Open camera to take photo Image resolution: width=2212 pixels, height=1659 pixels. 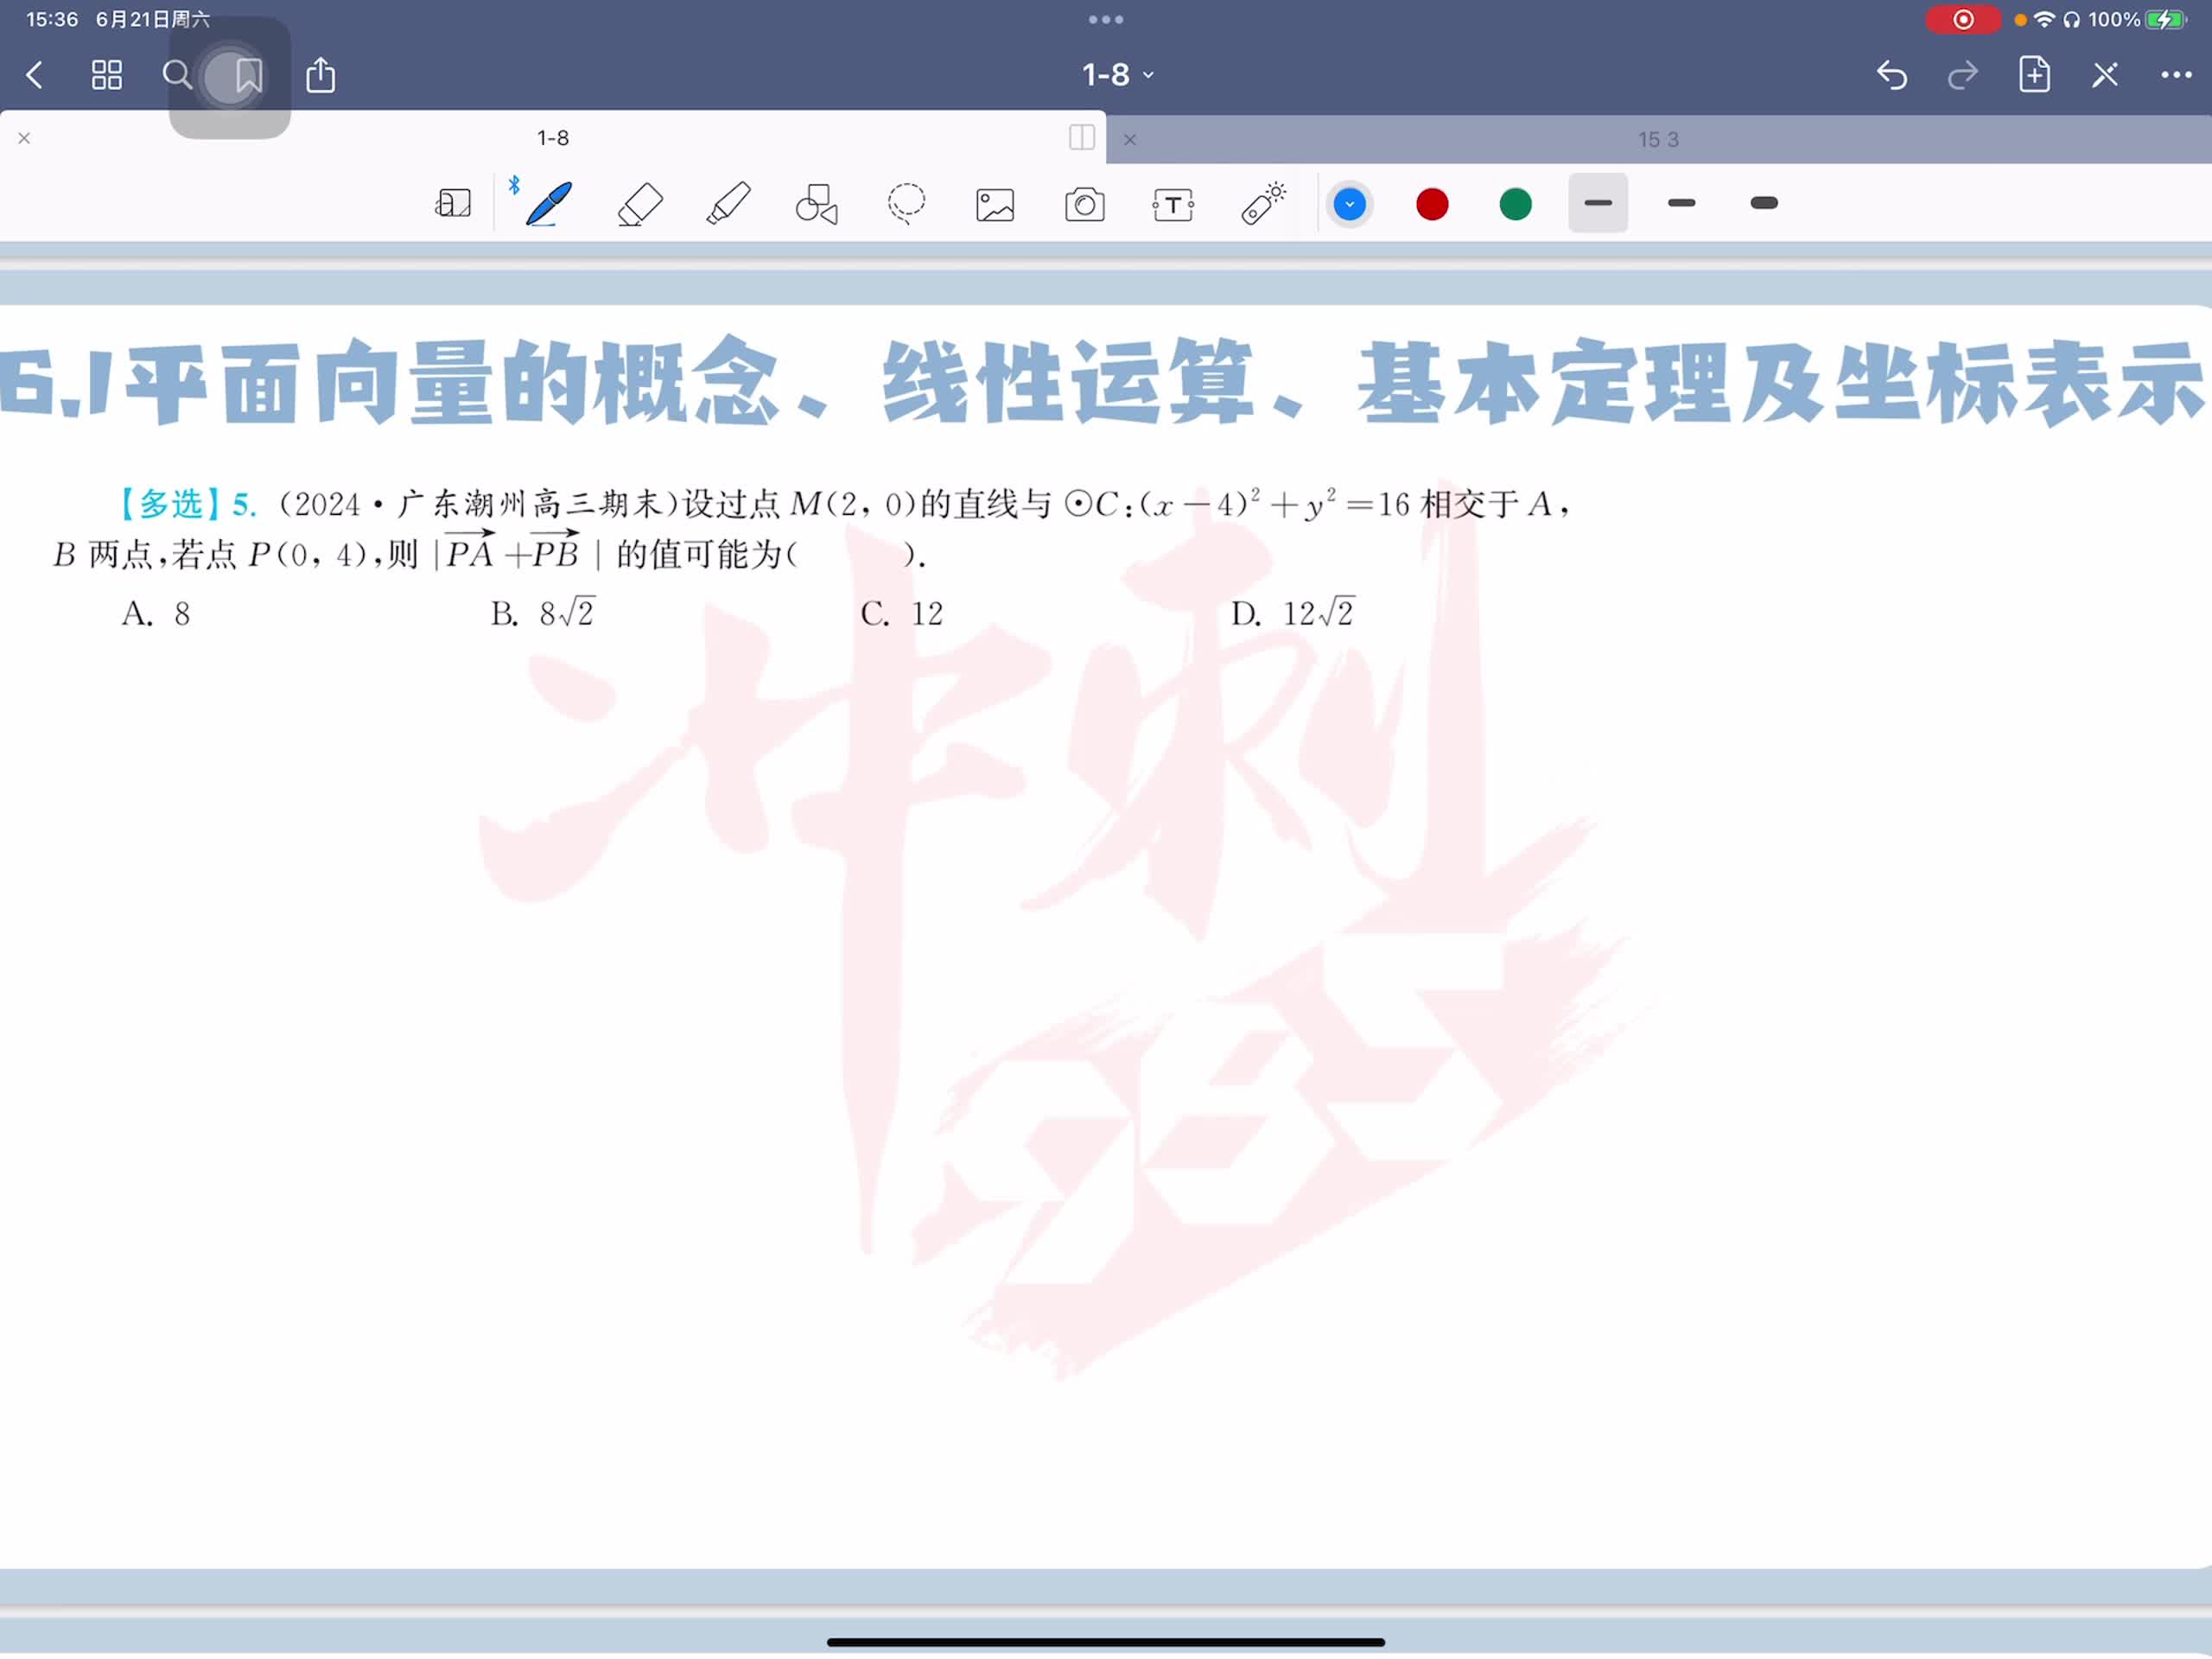1084,205
